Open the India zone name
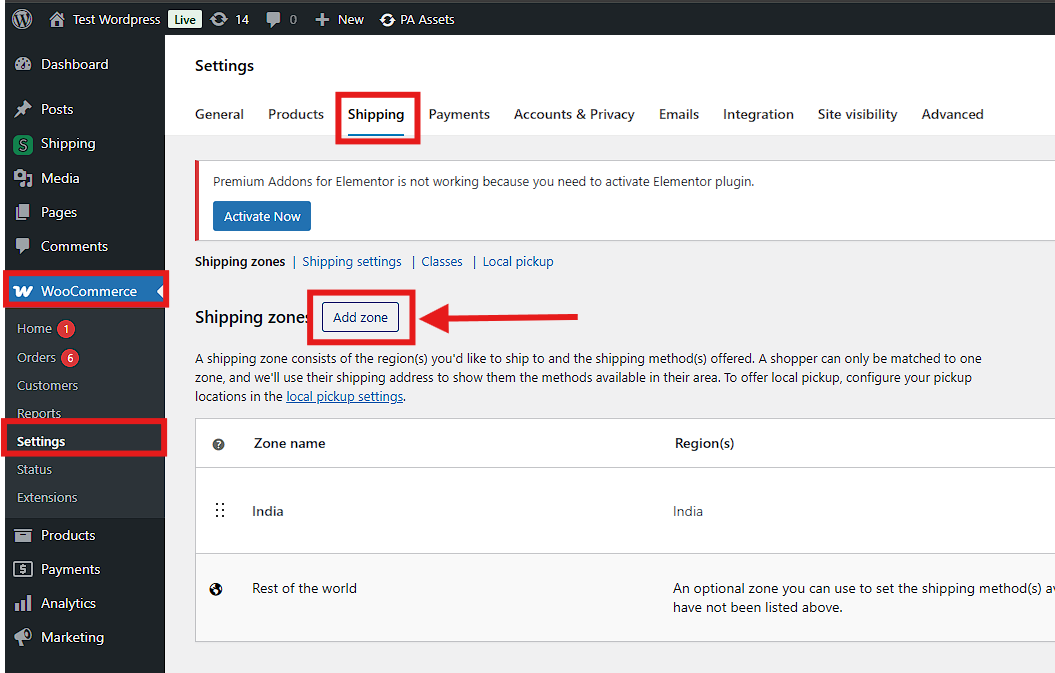1055x673 pixels. (268, 511)
